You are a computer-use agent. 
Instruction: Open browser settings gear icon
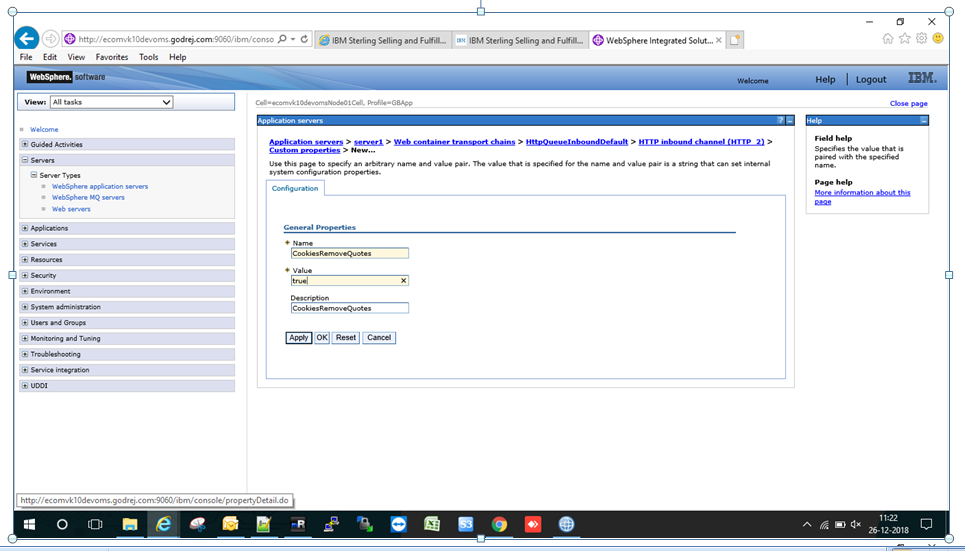(x=921, y=39)
